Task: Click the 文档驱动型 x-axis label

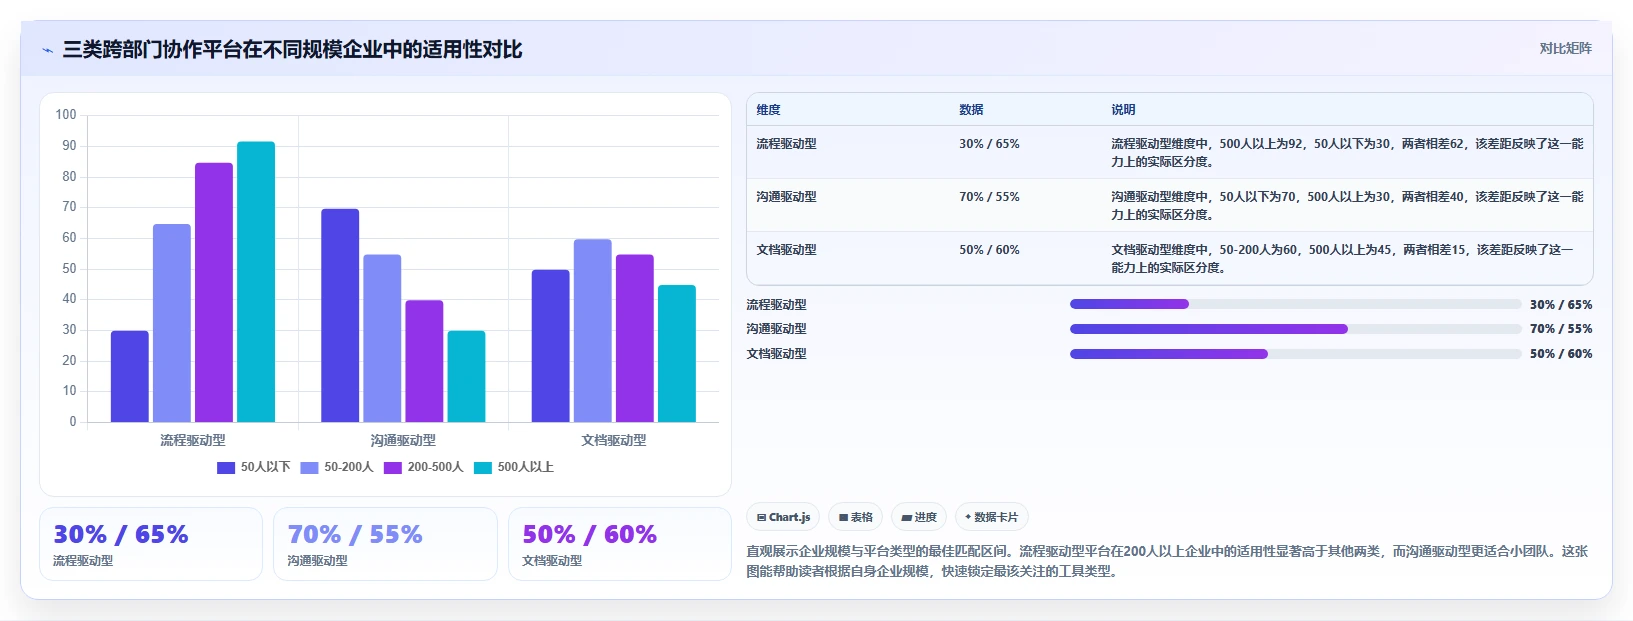Action: coord(614,440)
